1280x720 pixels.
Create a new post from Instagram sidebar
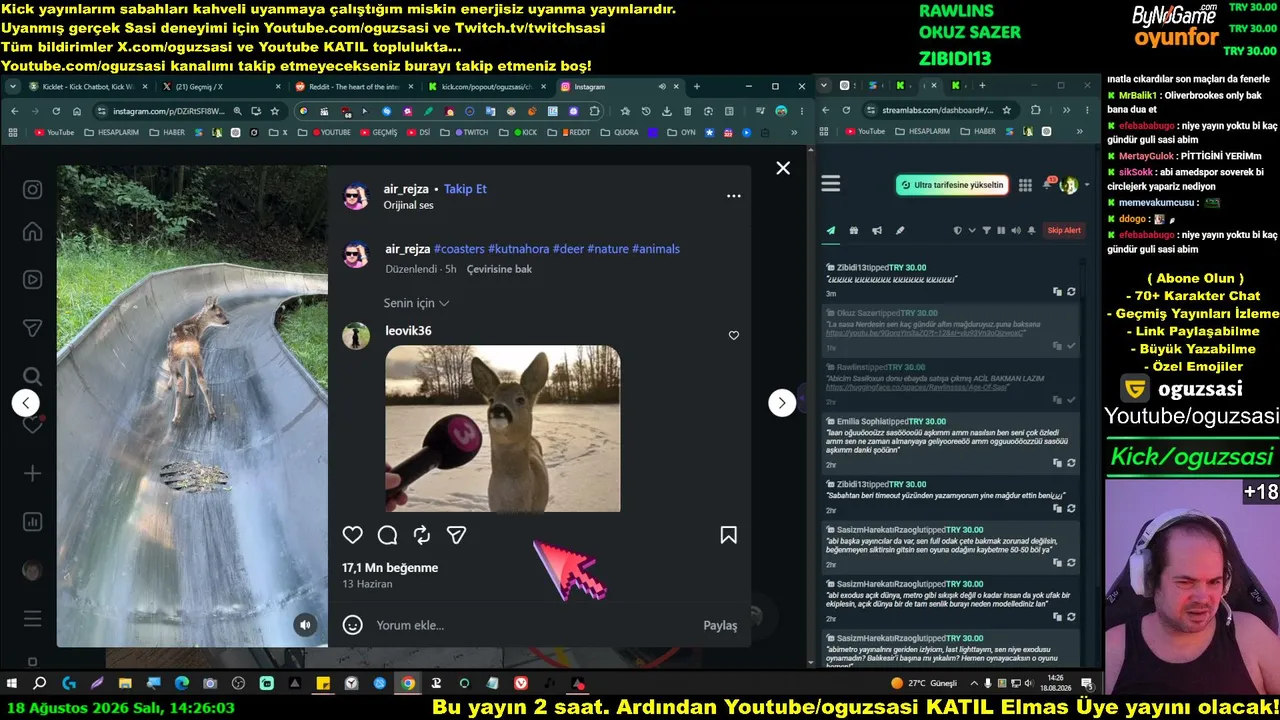click(x=33, y=473)
